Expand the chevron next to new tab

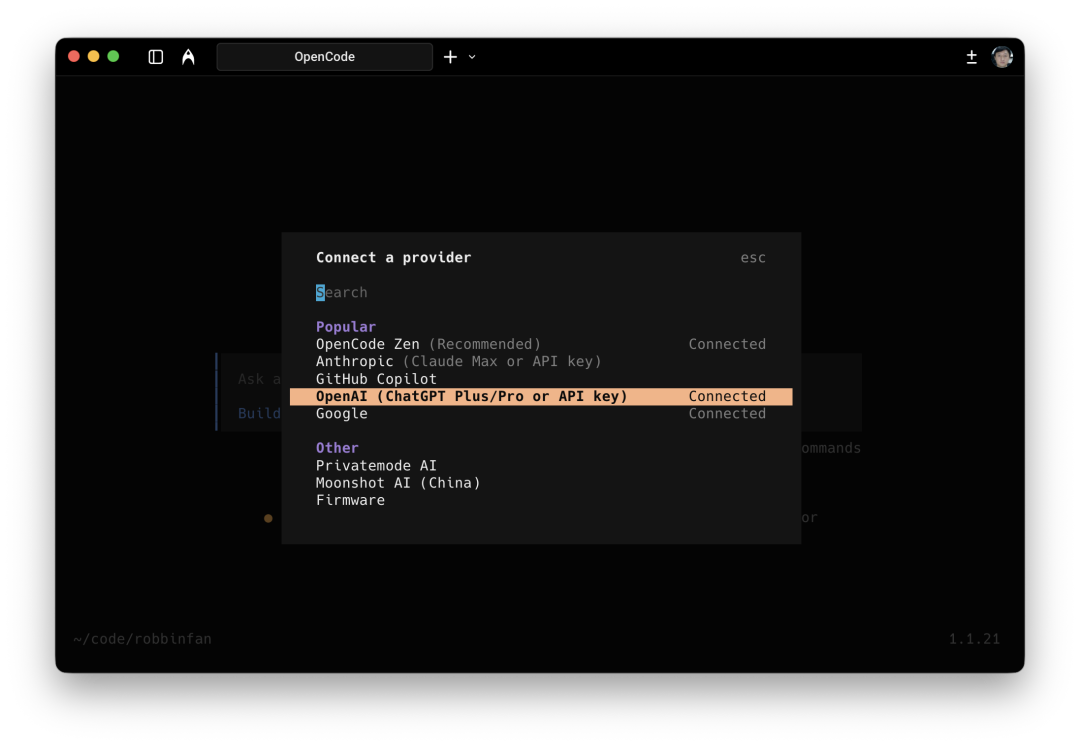point(472,57)
